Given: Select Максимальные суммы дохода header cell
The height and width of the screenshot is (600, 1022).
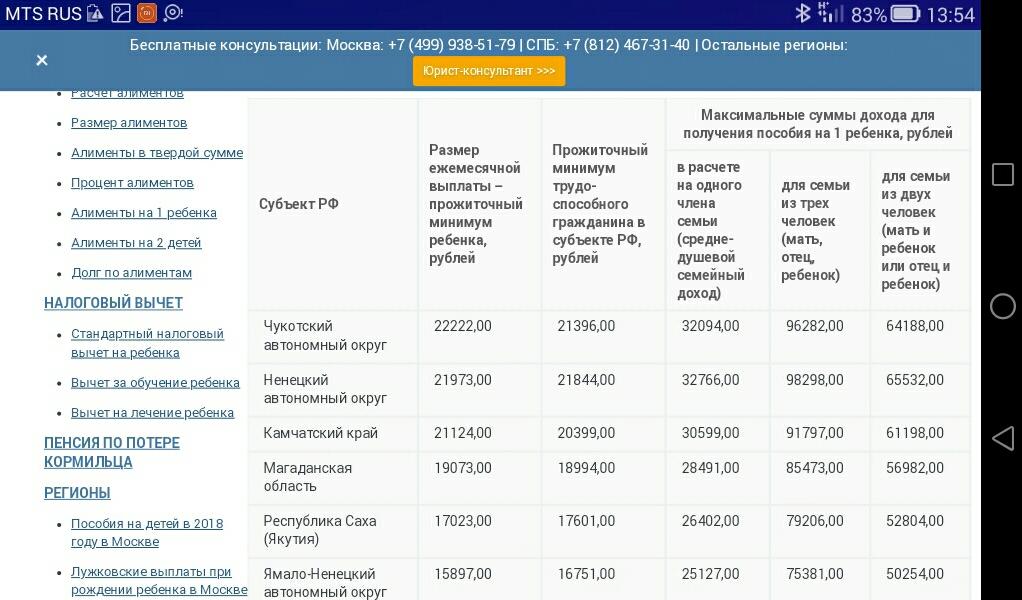Looking at the screenshot, I should (x=818, y=124).
